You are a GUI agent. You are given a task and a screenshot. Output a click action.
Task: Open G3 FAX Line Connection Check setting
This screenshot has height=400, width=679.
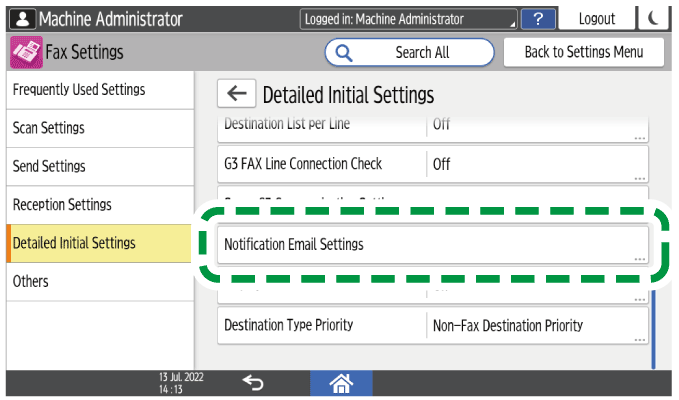tap(433, 164)
